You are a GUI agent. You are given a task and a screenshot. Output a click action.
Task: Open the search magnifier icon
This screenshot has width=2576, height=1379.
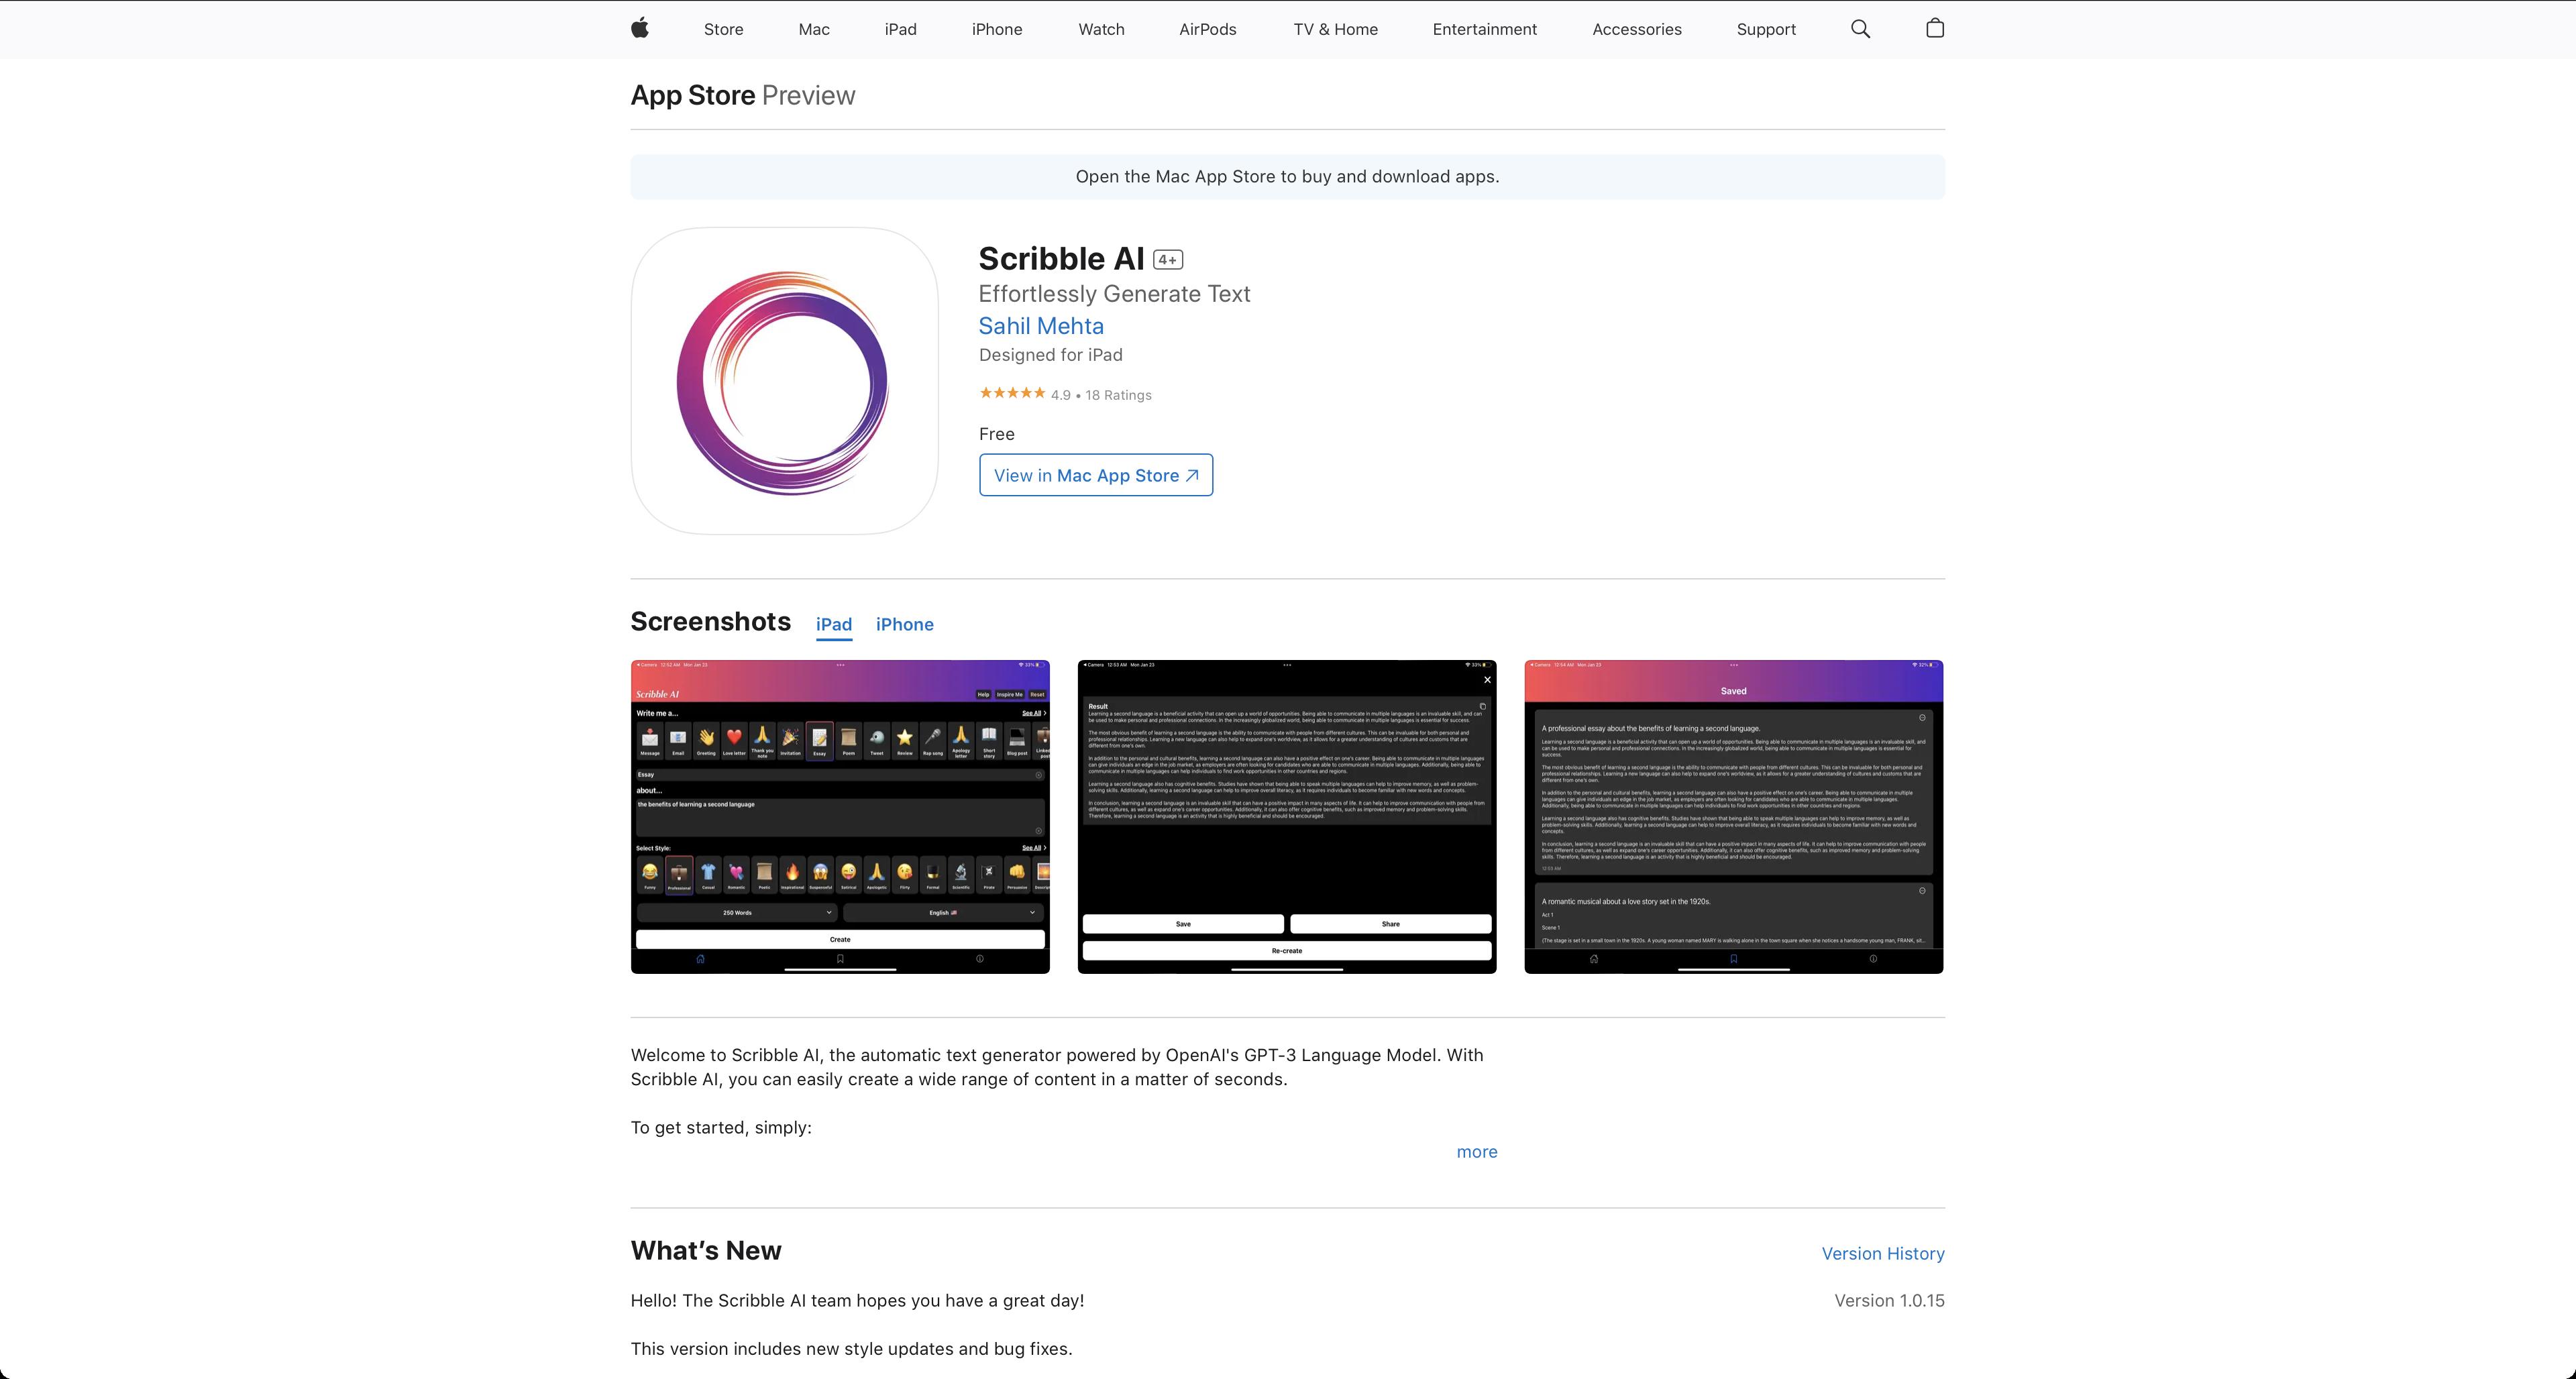pos(1860,29)
